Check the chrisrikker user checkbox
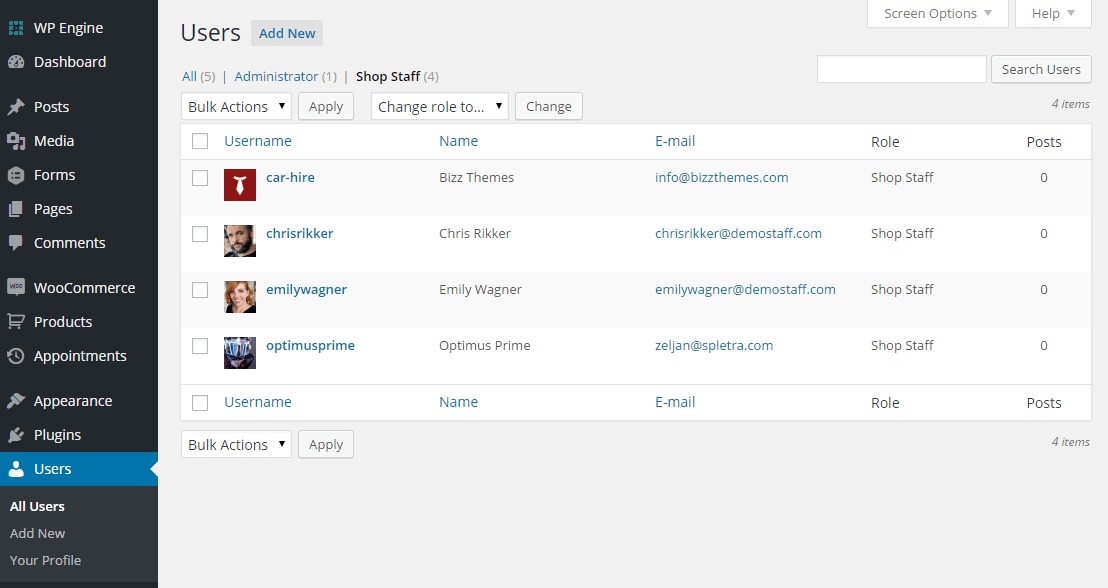This screenshot has height=588, width=1108. tap(200, 234)
